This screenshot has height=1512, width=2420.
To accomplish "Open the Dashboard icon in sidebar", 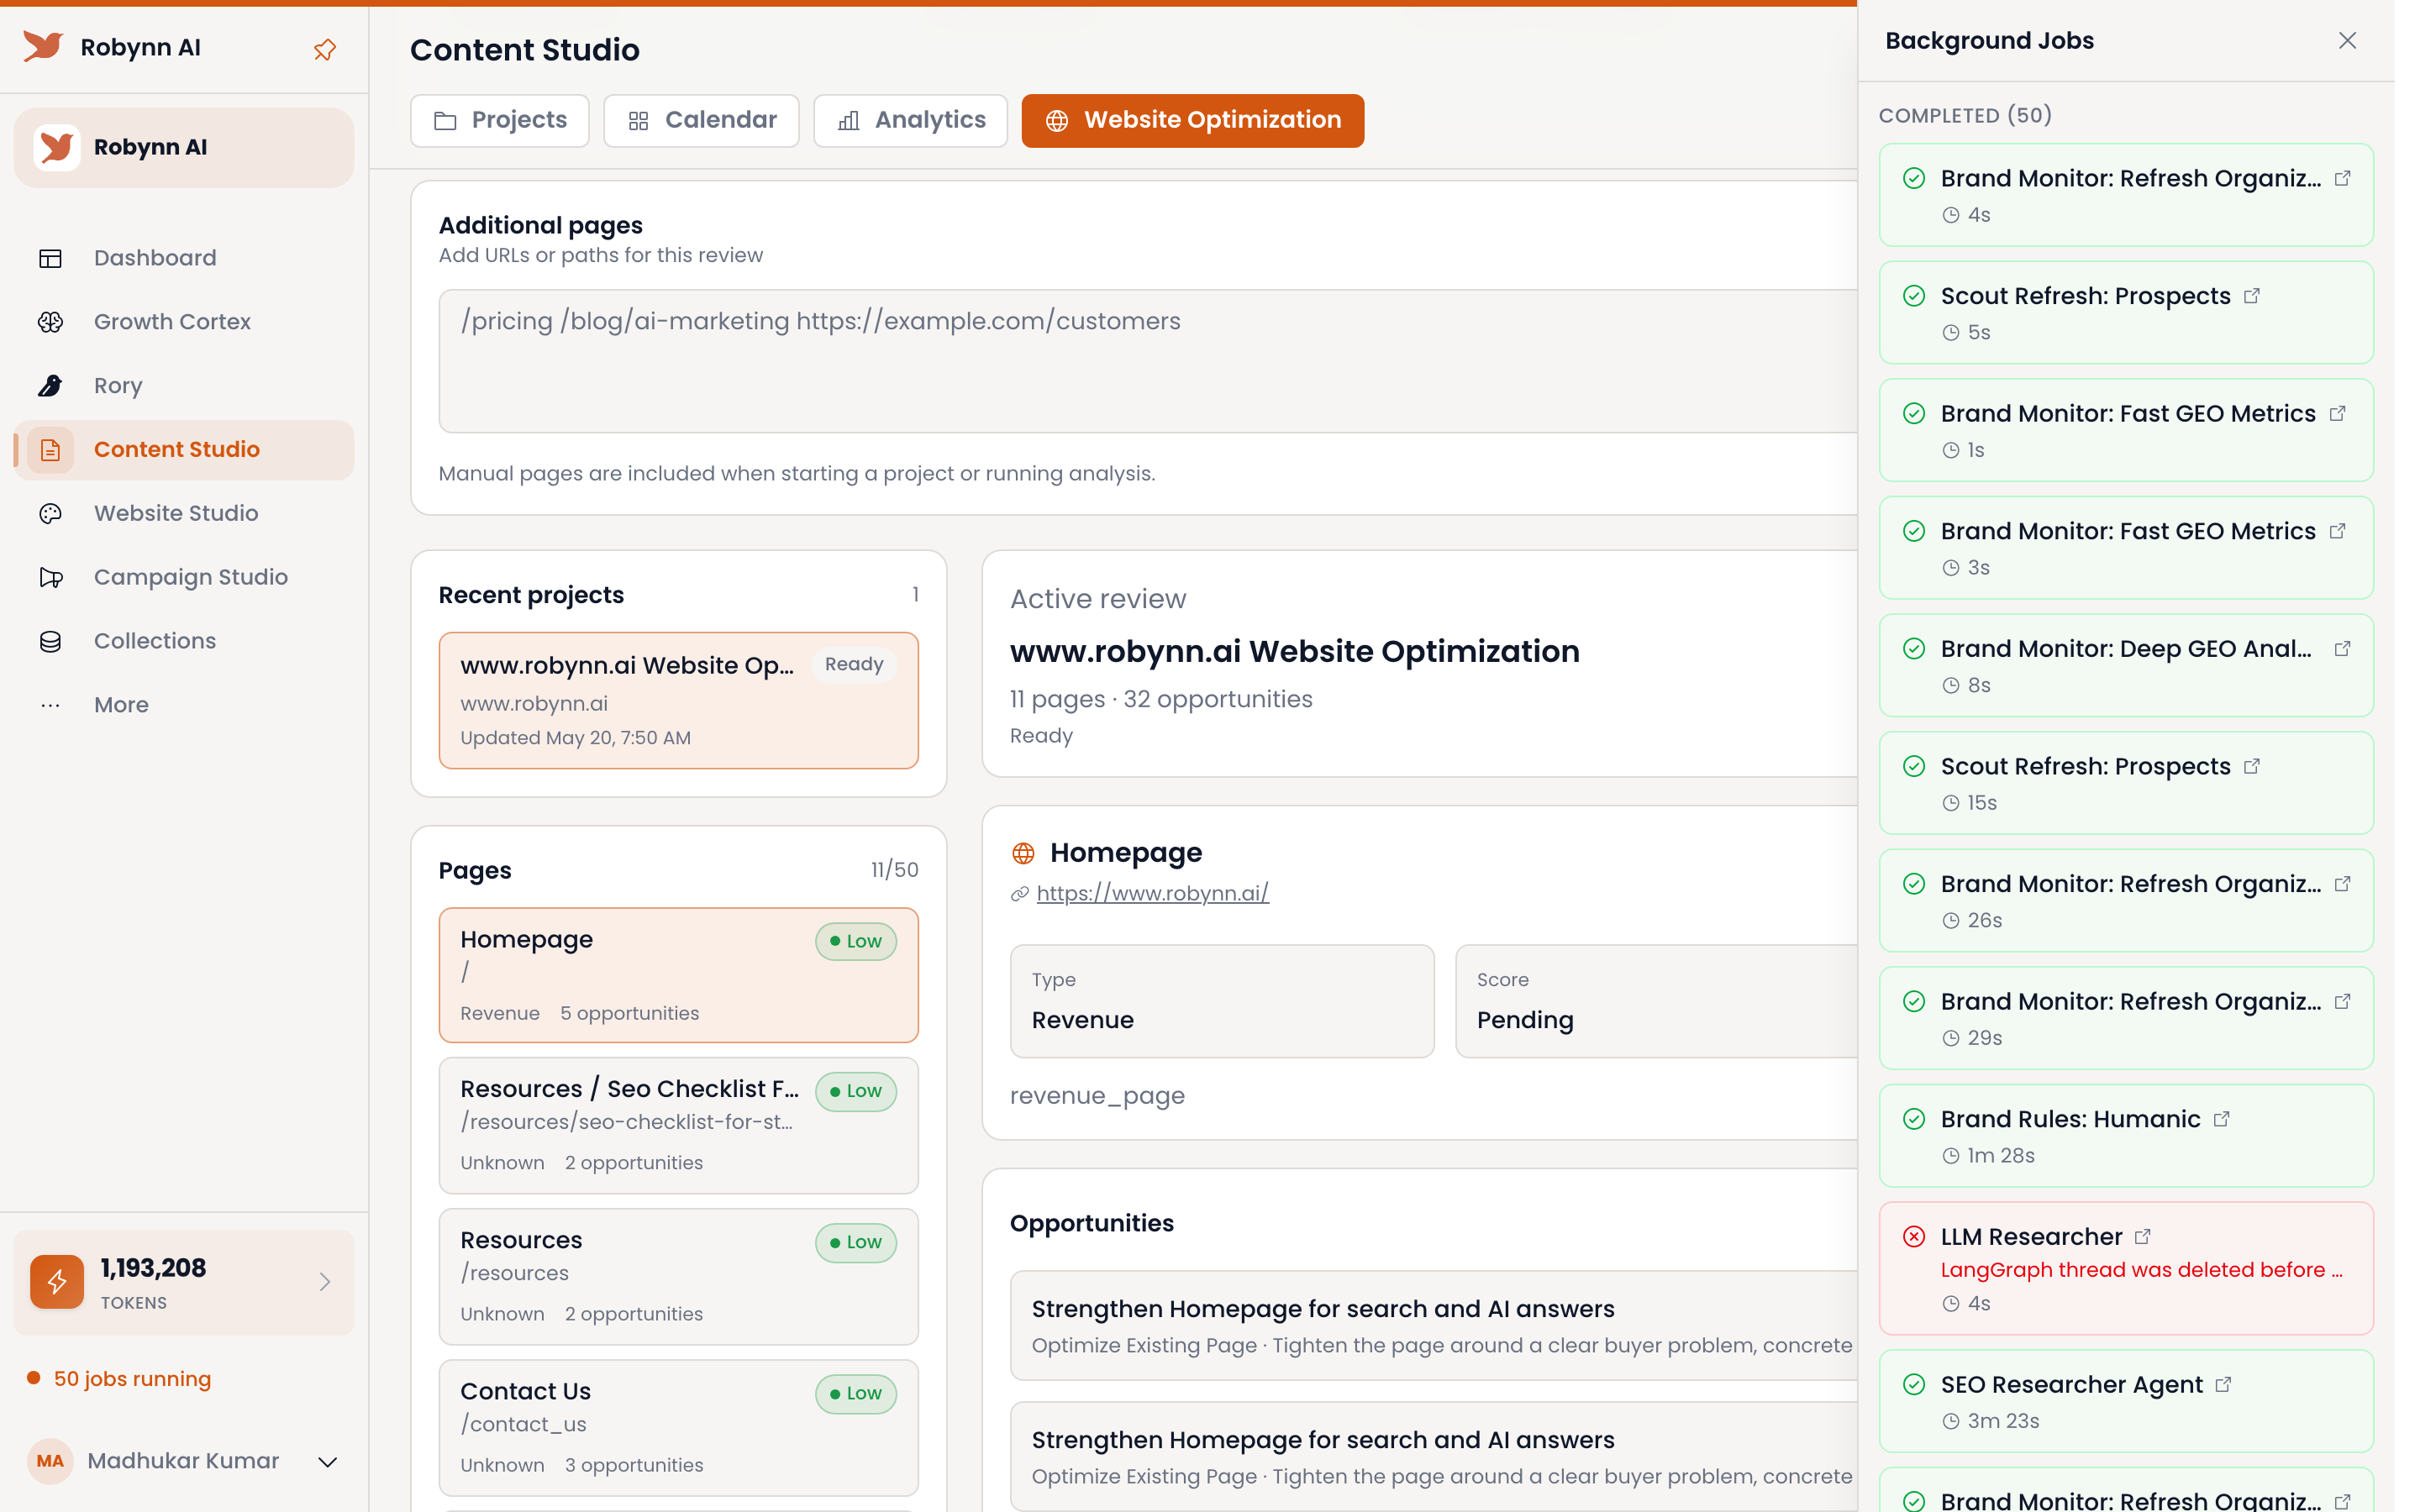I will pos(50,258).
